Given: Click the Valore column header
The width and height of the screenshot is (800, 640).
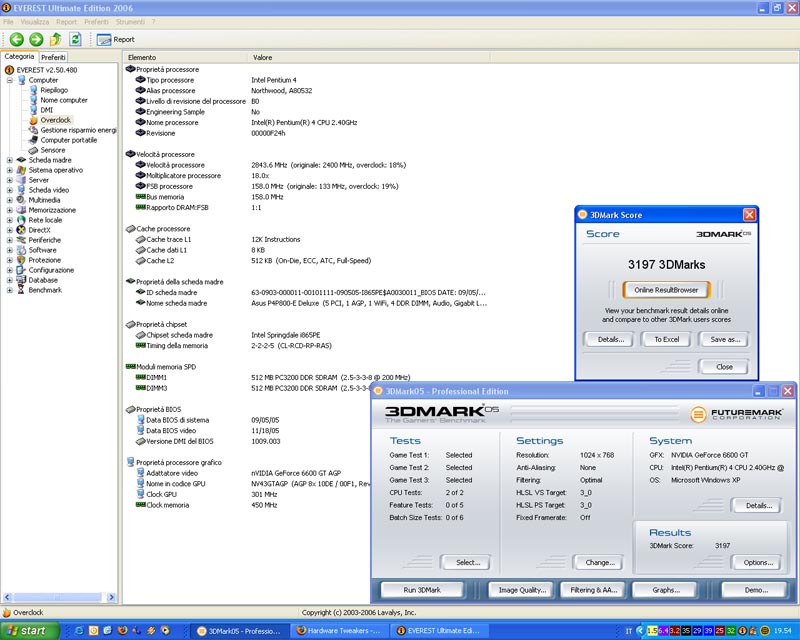Looking at the screenshot, I should coord(369,58).
